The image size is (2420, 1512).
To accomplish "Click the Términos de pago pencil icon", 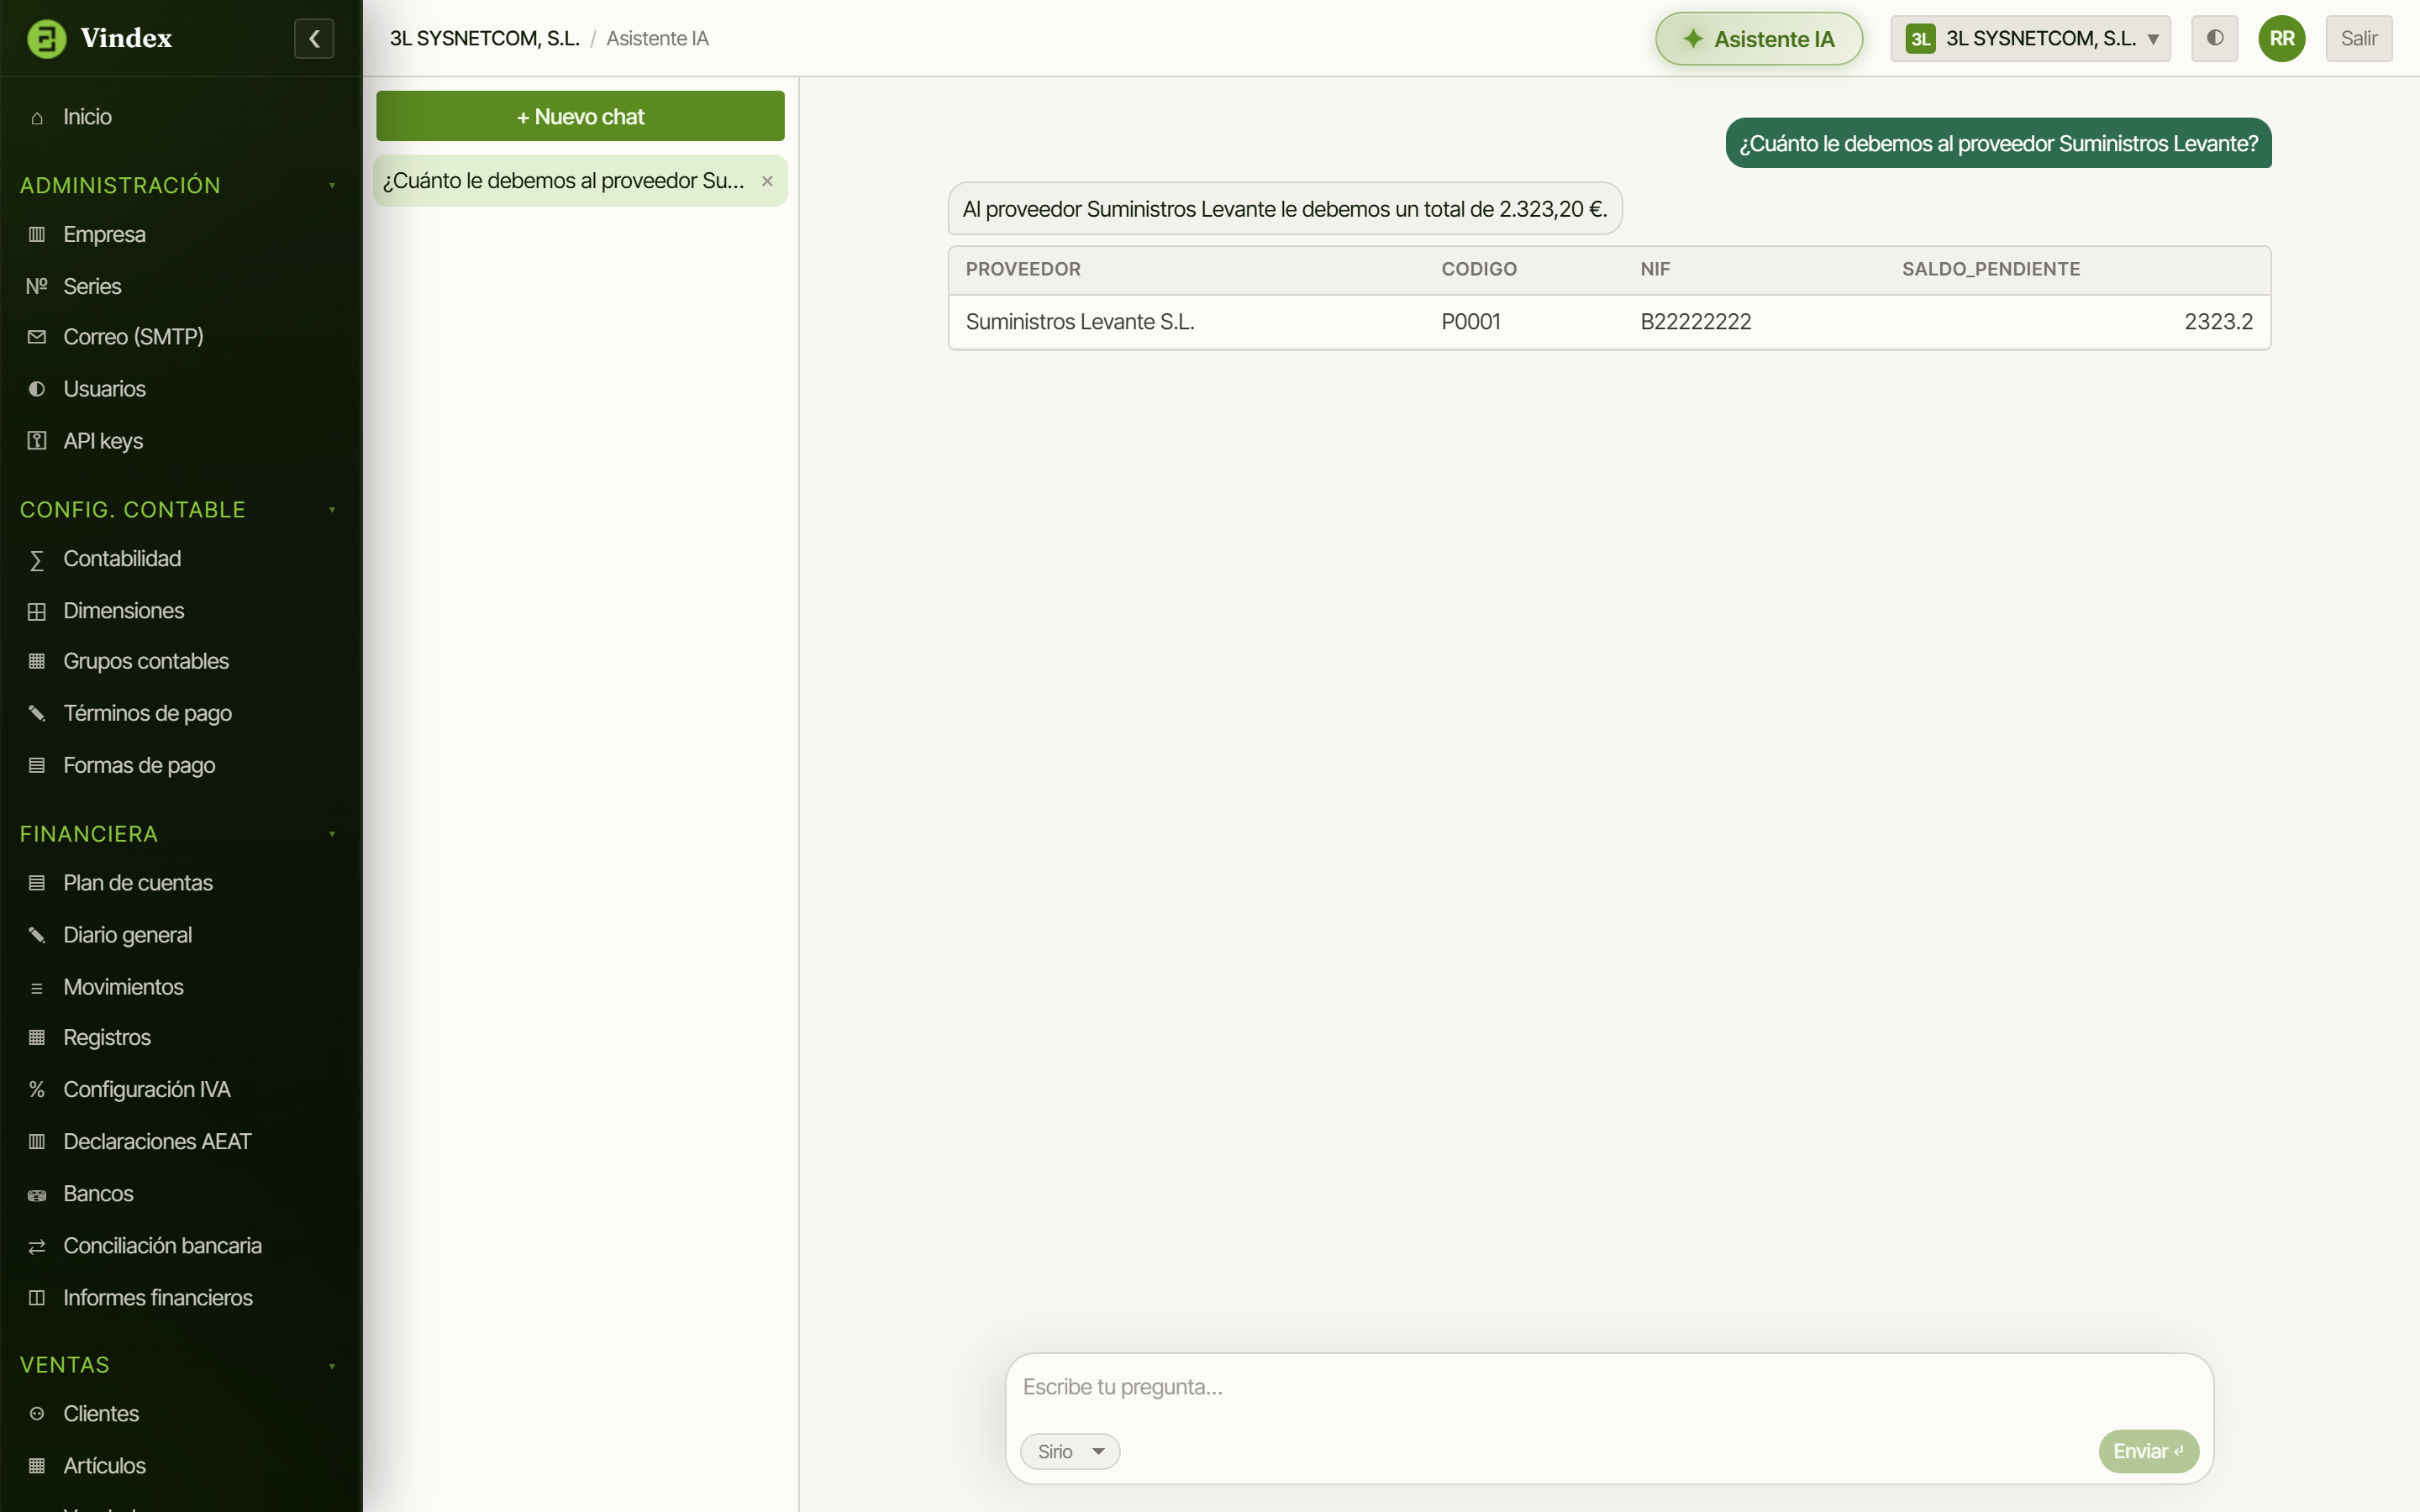I will pyautogui.click(x=37, y=713).
